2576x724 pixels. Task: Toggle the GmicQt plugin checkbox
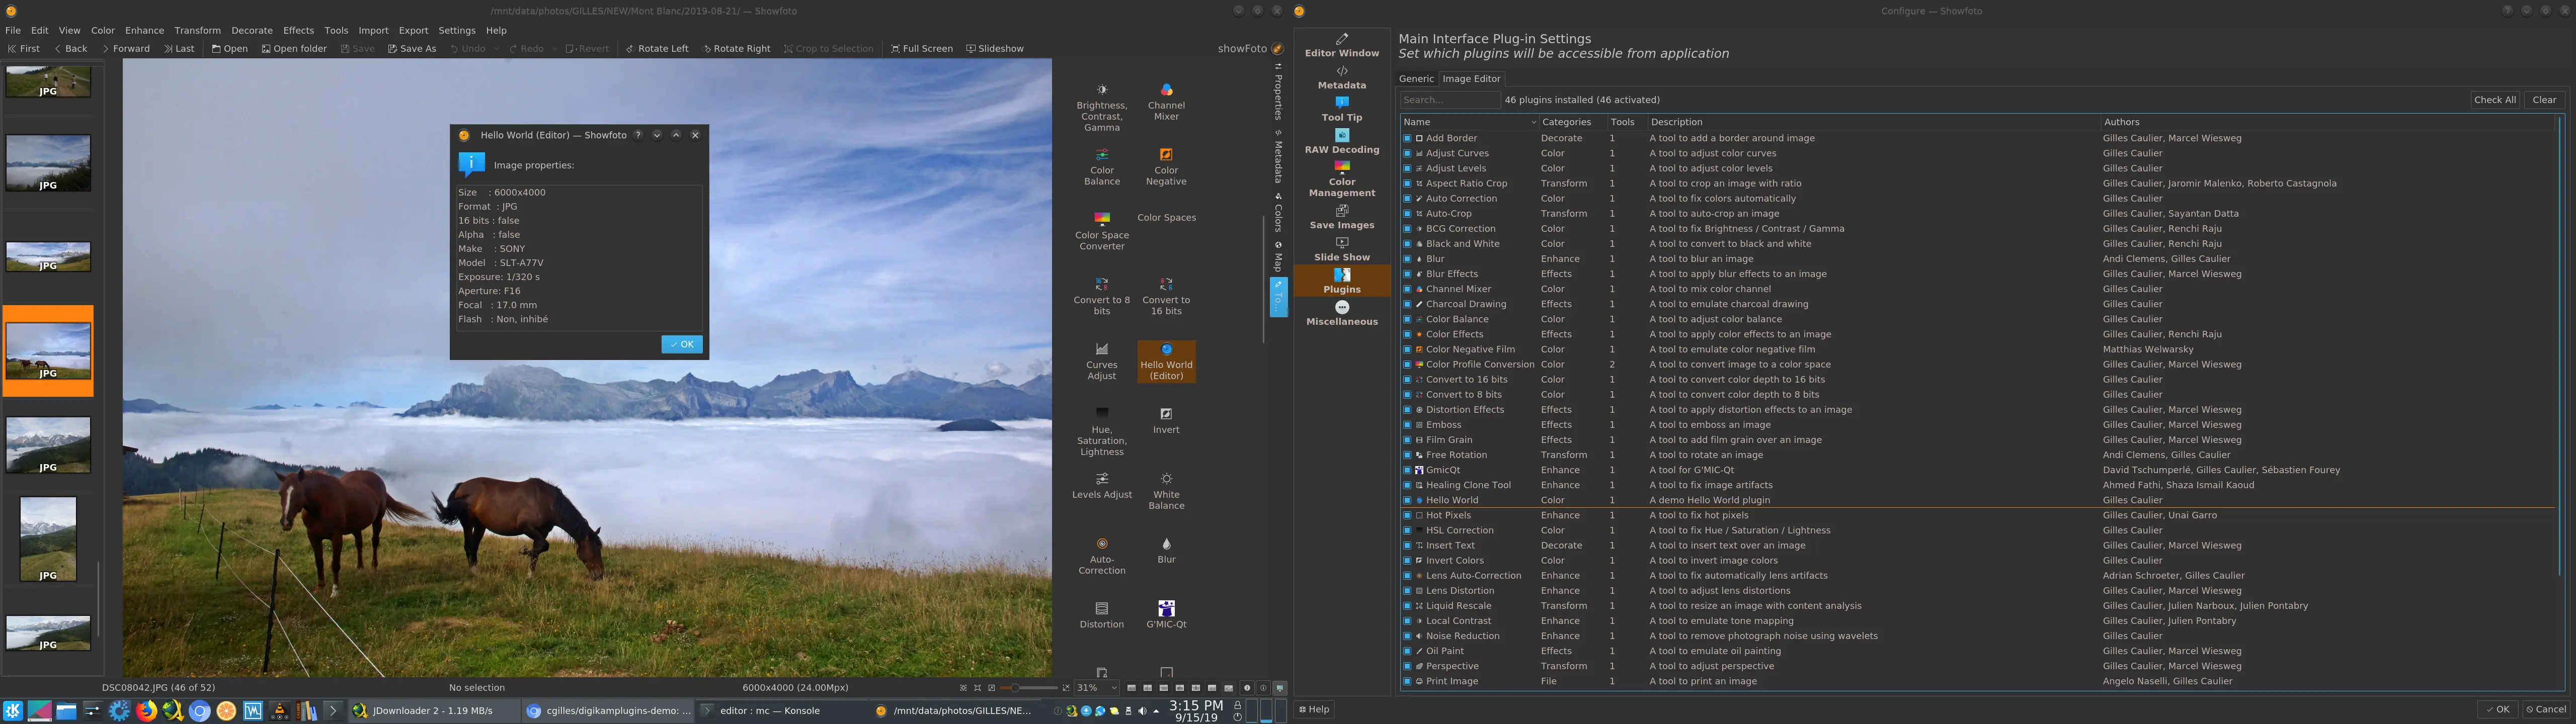[1407, 469]
